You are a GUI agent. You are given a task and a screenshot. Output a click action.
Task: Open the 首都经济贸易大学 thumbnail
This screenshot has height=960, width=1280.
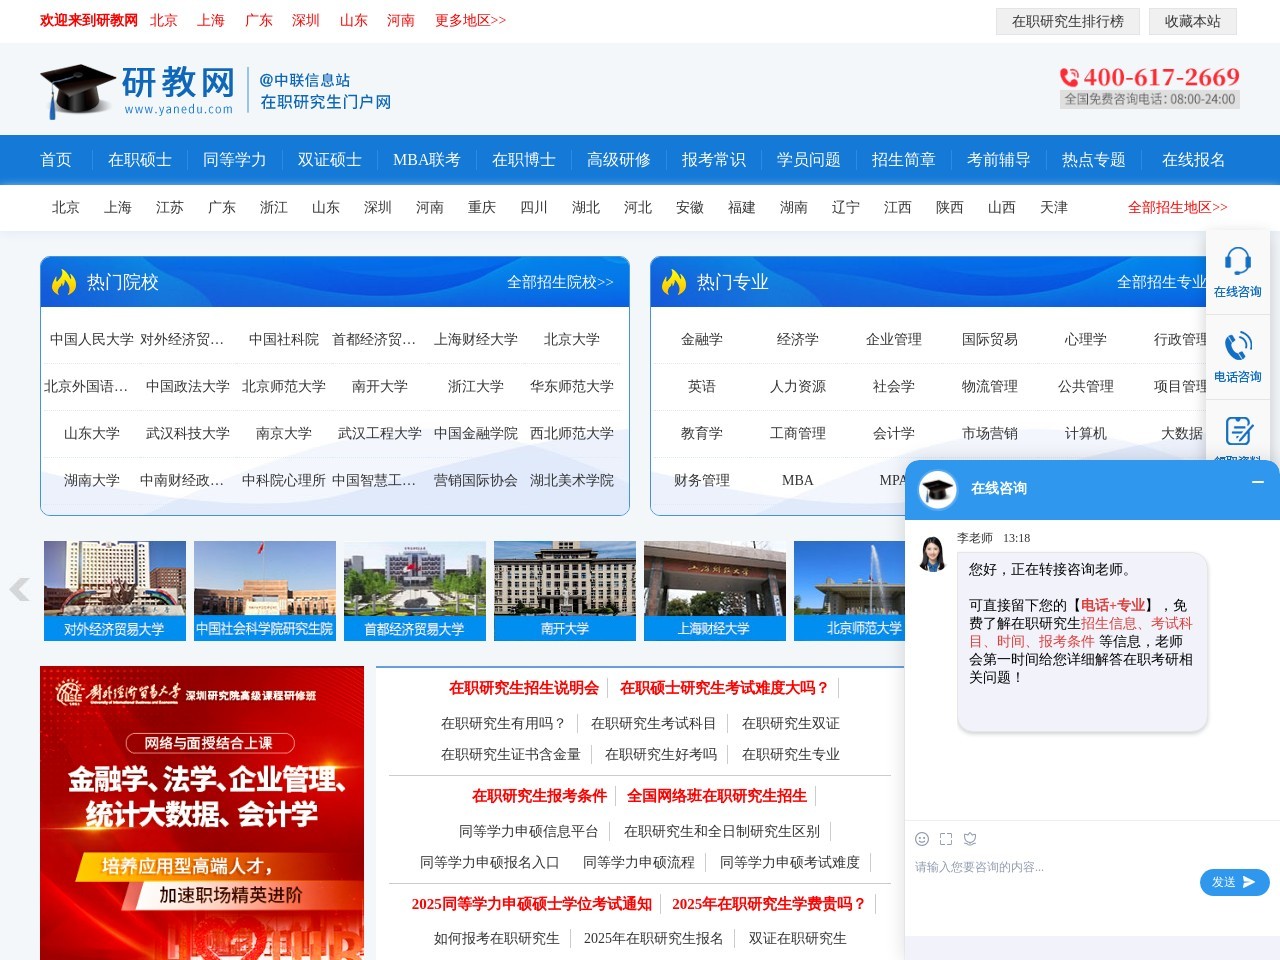[x=415, y=591]
